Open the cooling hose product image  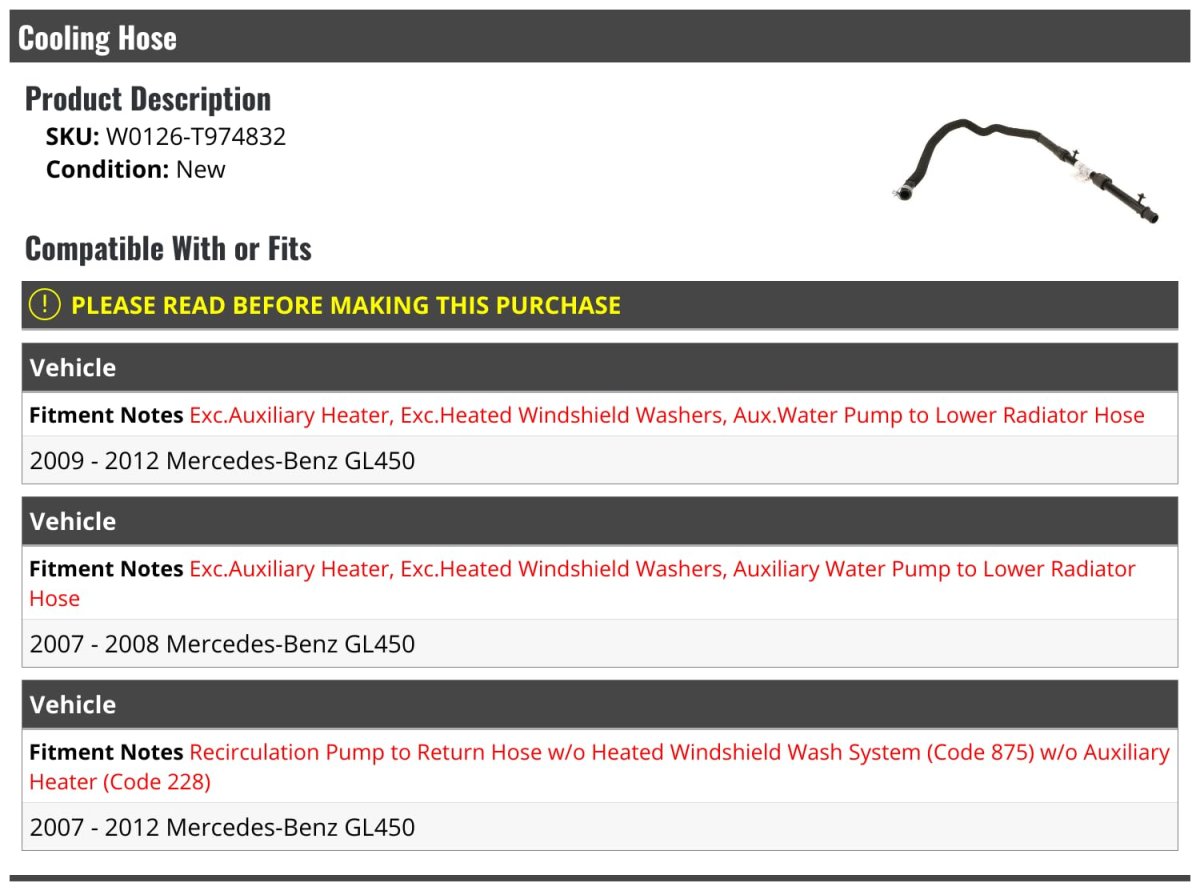pos(1026,171)
